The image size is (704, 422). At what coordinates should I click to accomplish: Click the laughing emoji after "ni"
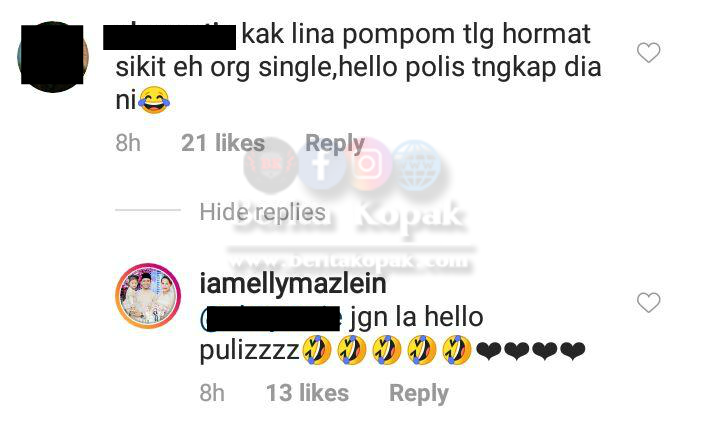[x=154, y=100]
